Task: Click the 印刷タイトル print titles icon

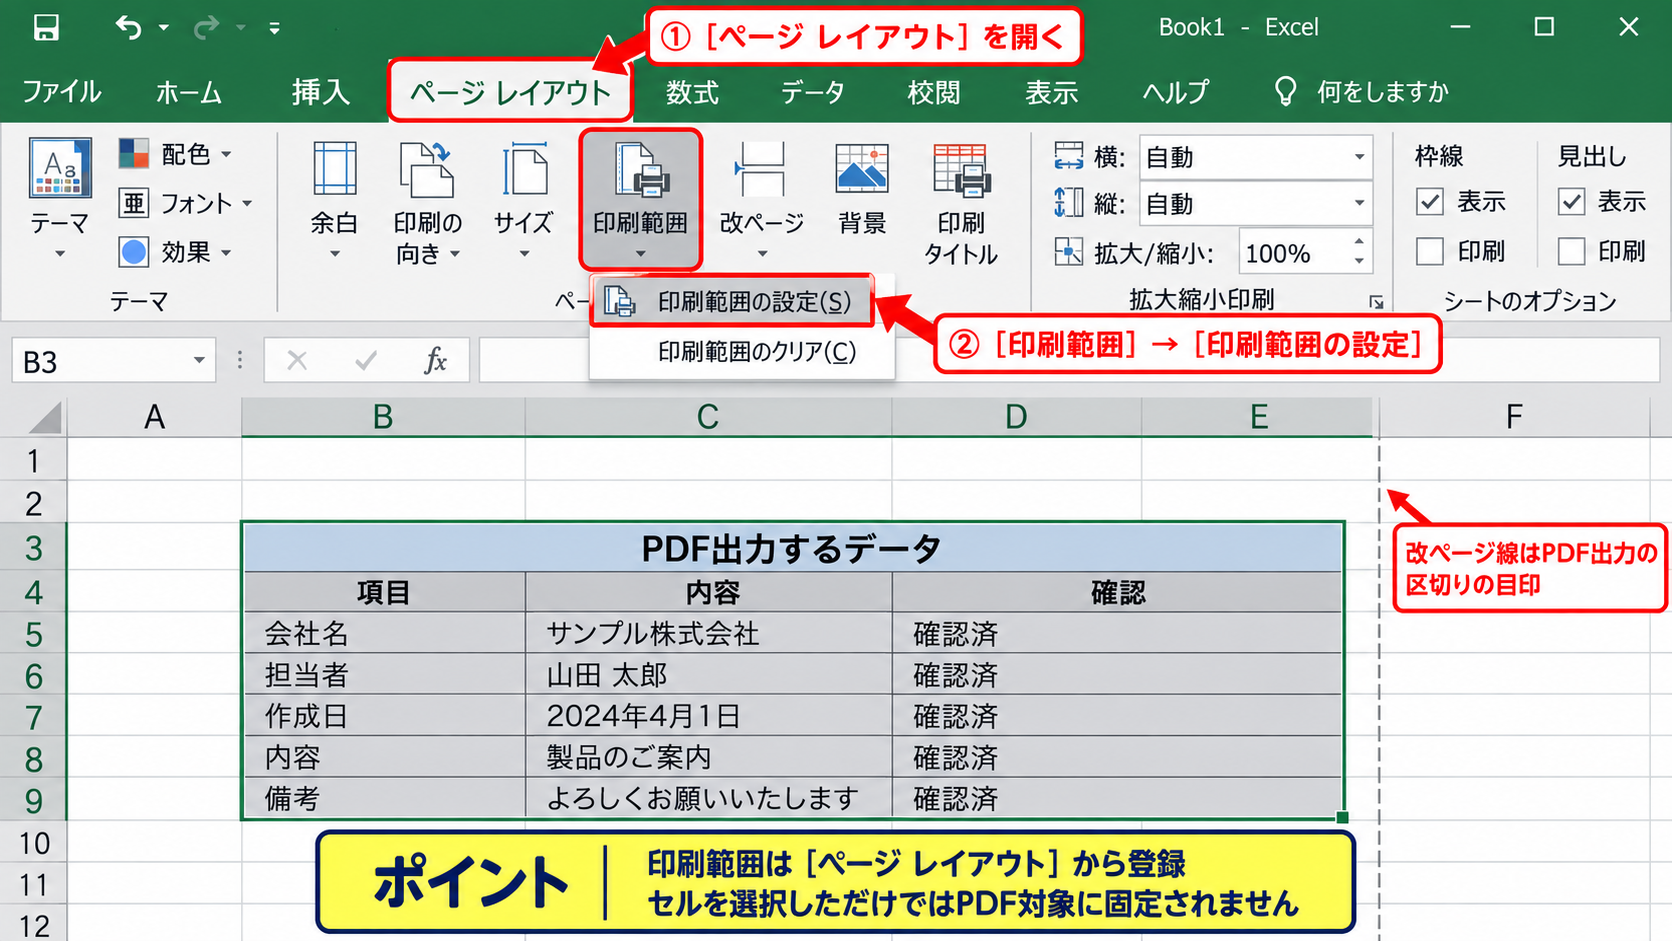Action: tap(961, 169)
